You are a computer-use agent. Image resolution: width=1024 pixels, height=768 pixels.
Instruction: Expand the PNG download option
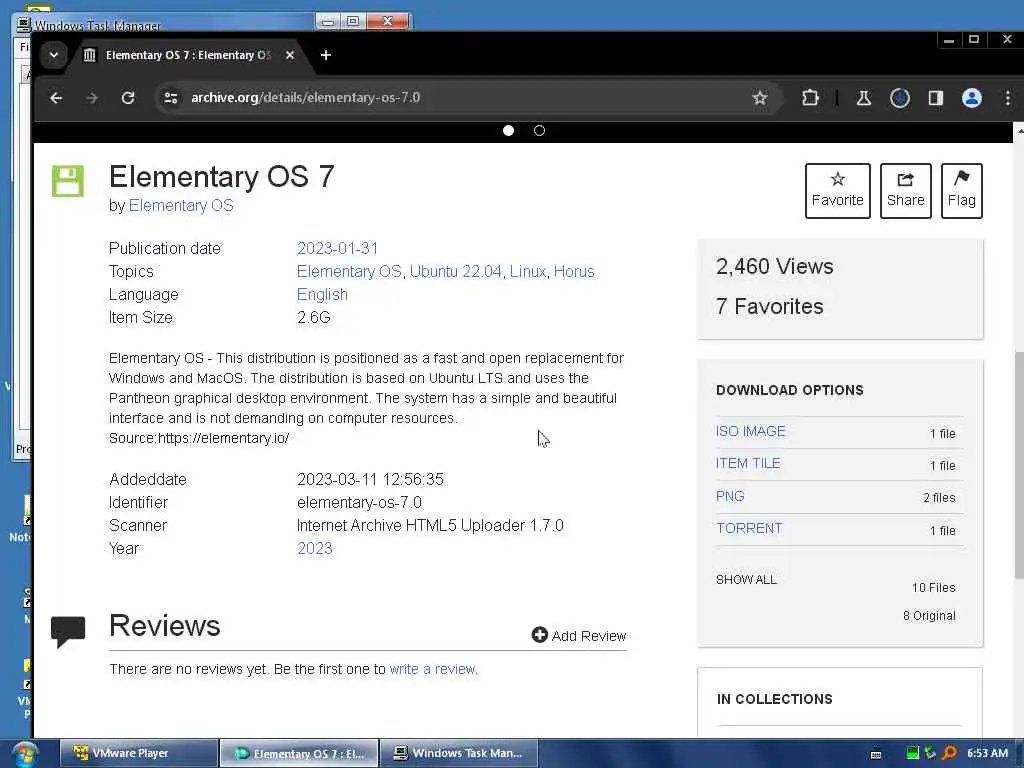pos(730,496)
